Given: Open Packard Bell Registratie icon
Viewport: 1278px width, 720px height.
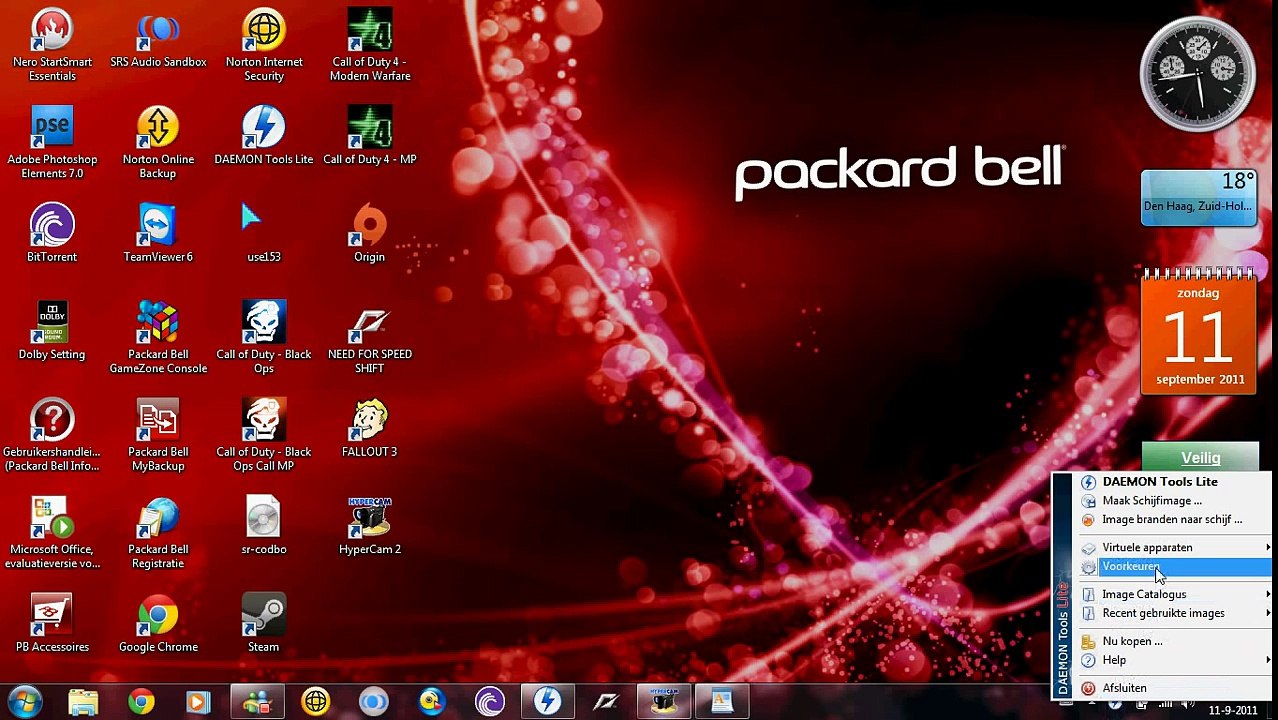Looking at the screenshot, I should tap(158, 532).
